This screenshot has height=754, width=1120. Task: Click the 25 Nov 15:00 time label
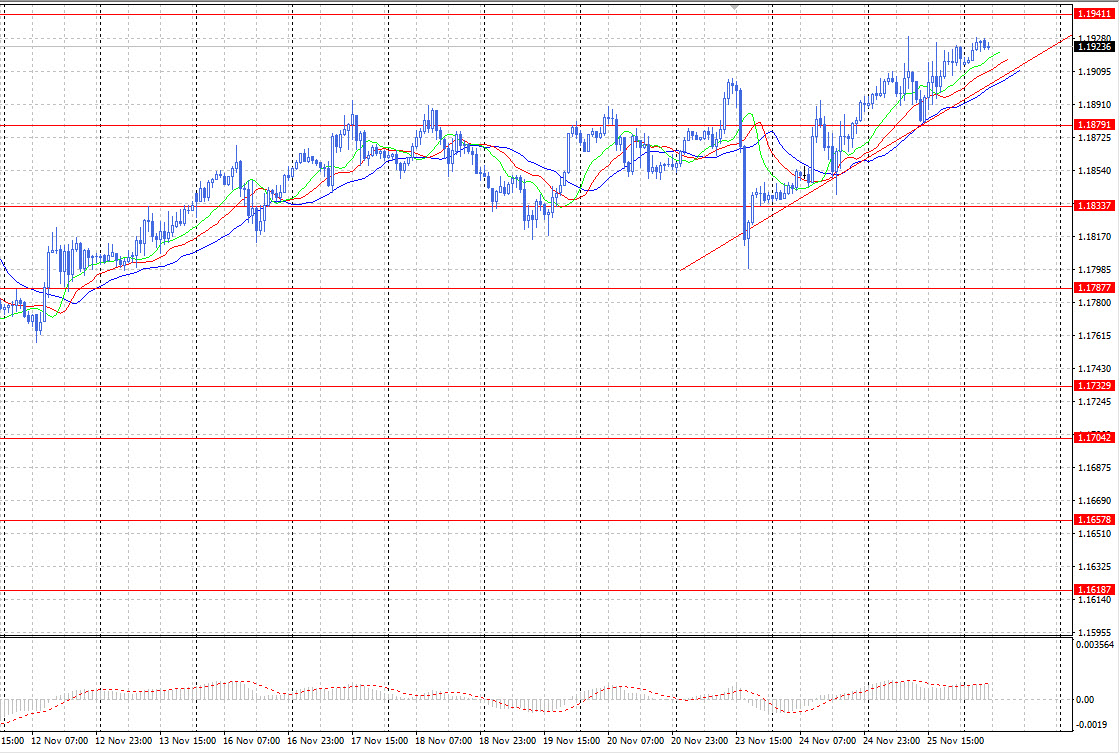coord(956,741)
